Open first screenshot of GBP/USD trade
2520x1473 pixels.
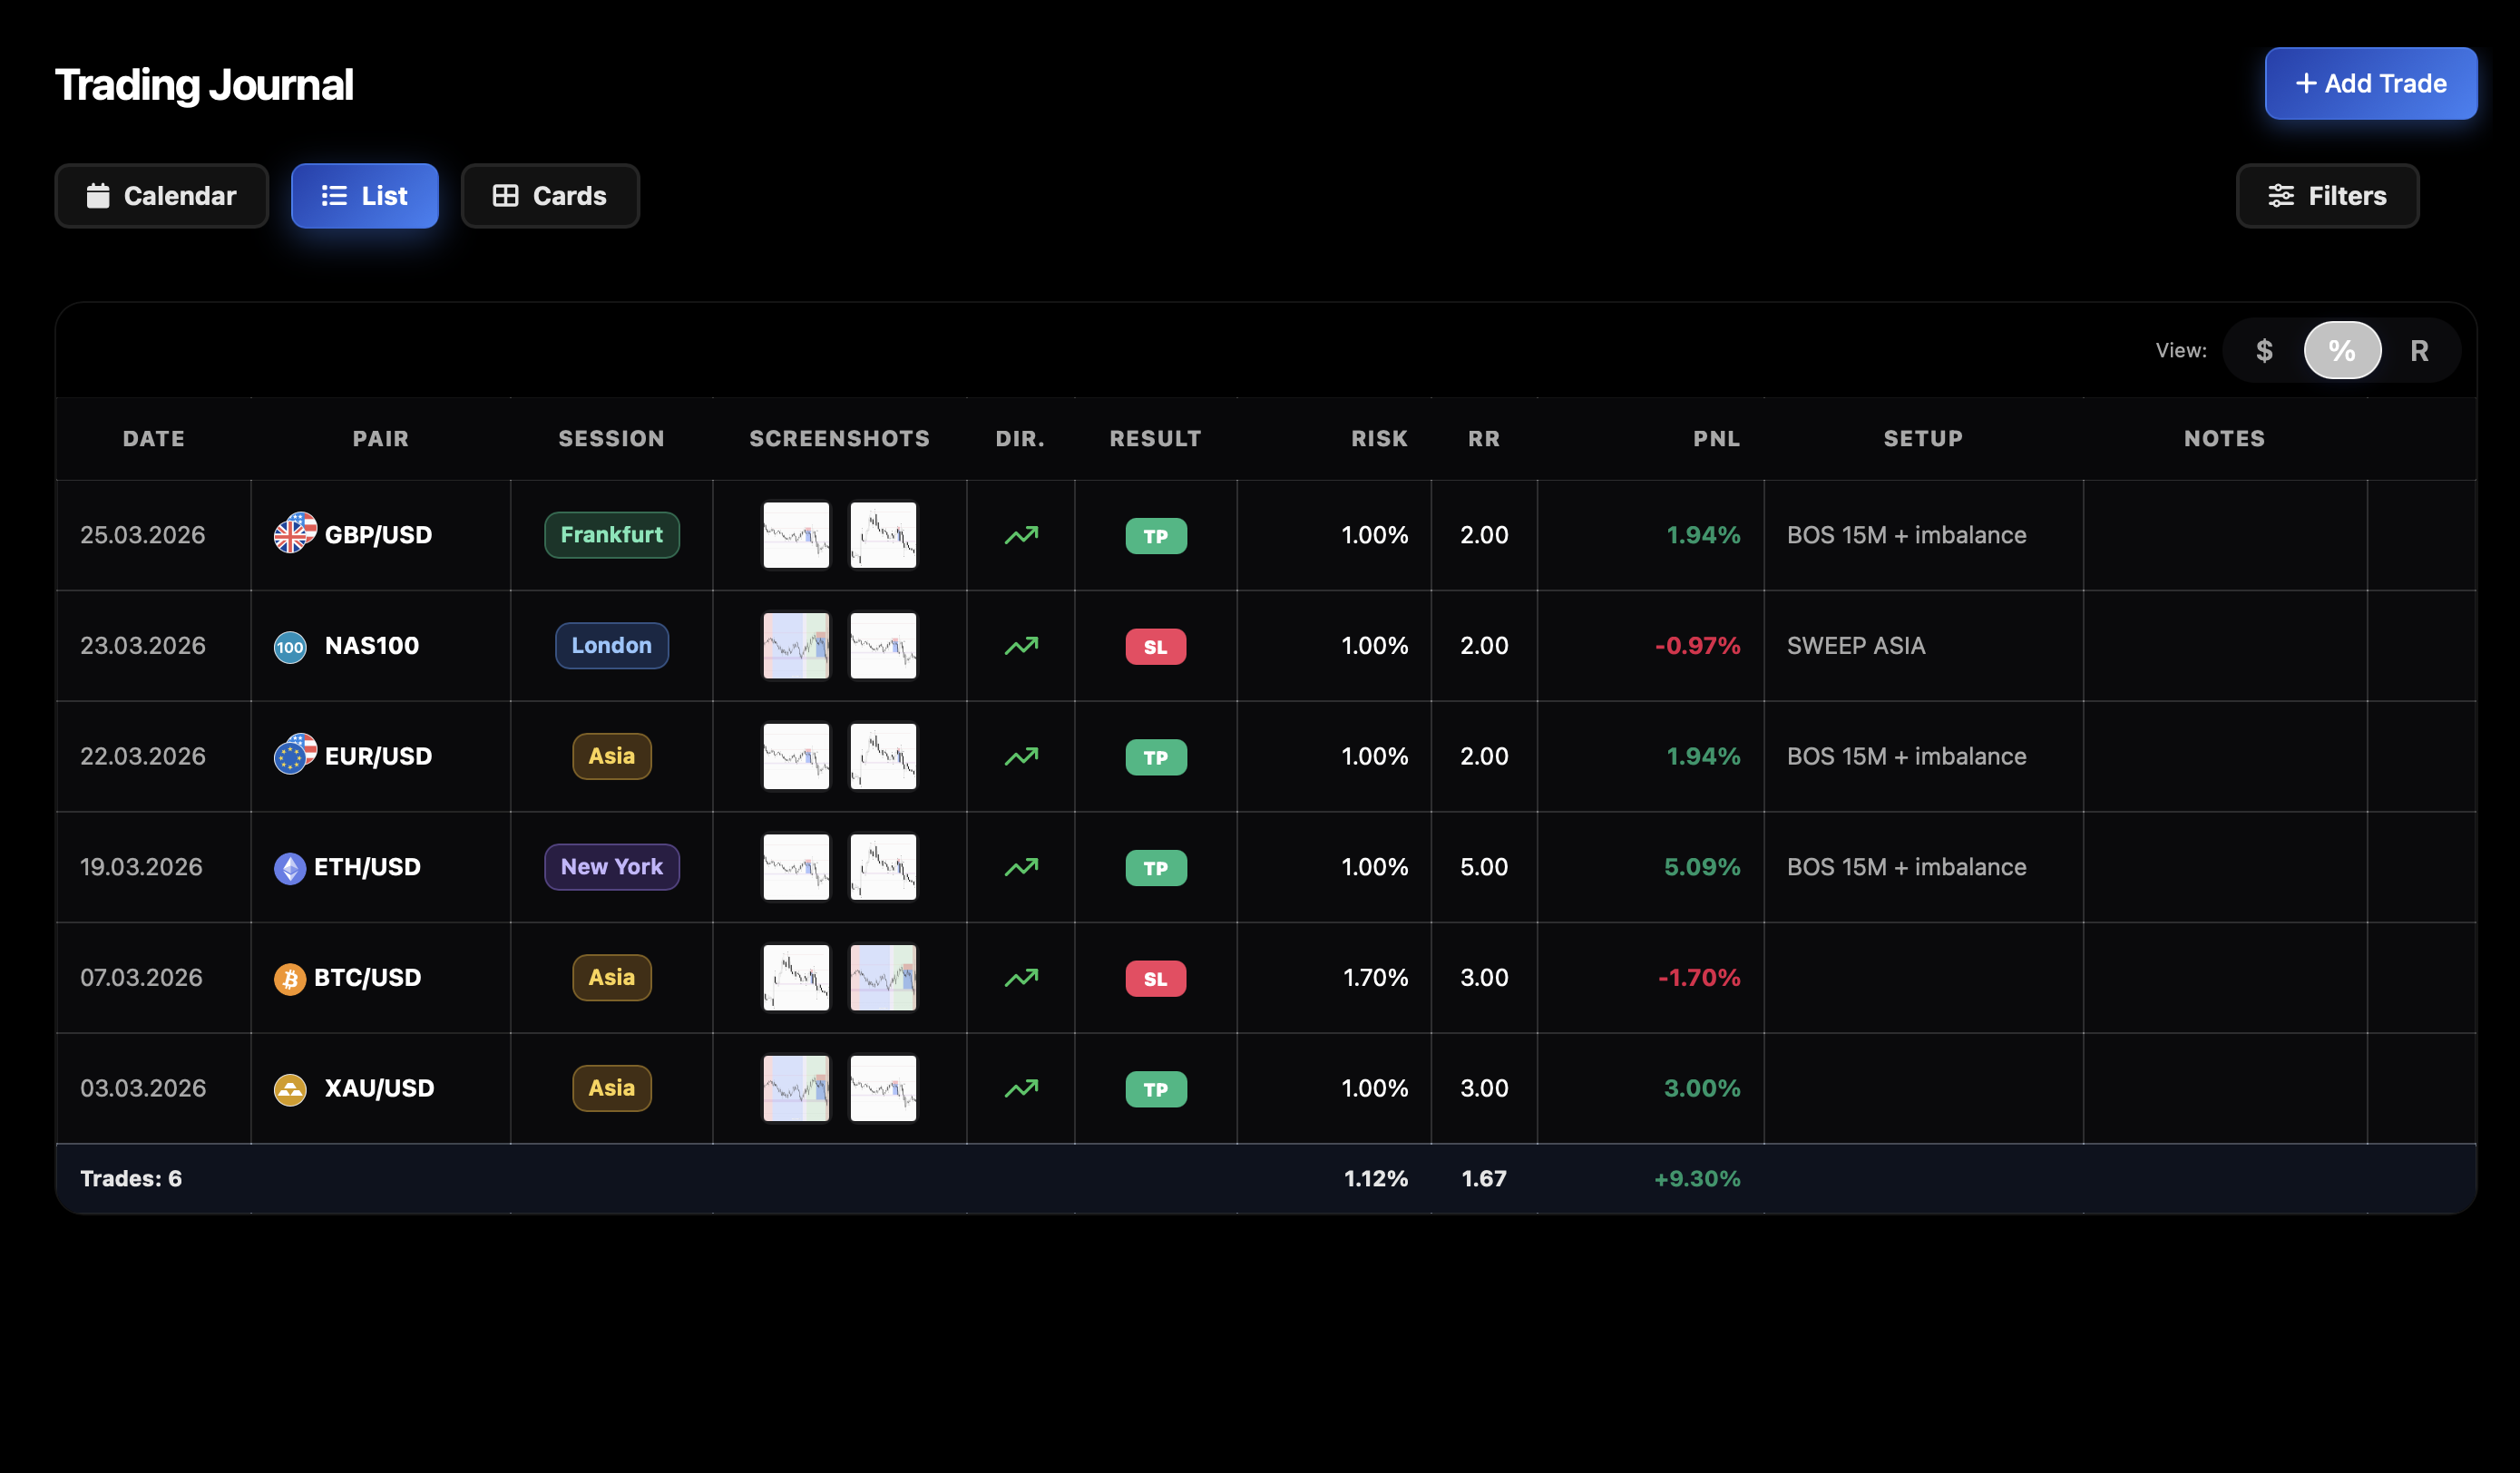click(x=796, y=535)
